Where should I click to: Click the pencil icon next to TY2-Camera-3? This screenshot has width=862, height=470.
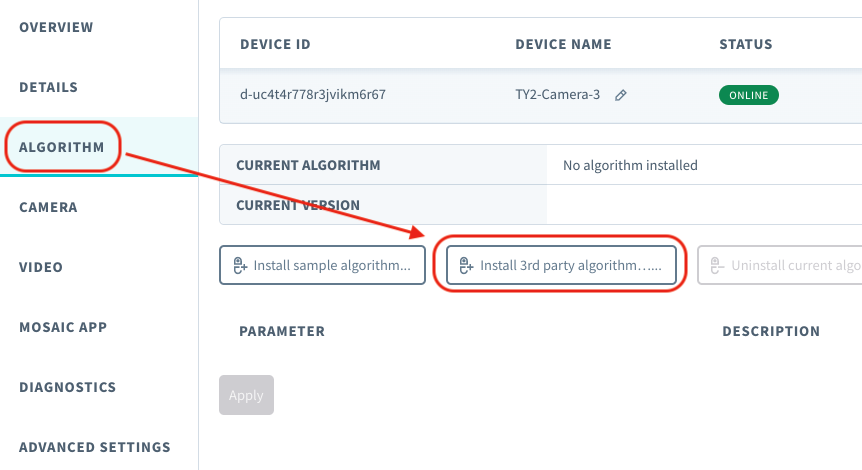pyautogui.click(x=621, y=96)
